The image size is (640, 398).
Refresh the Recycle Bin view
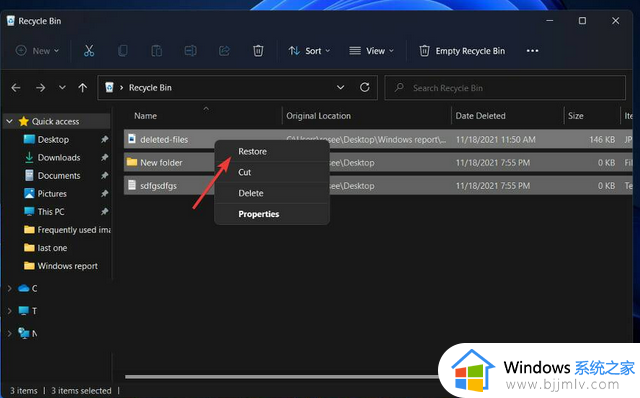tap(364, 87)
